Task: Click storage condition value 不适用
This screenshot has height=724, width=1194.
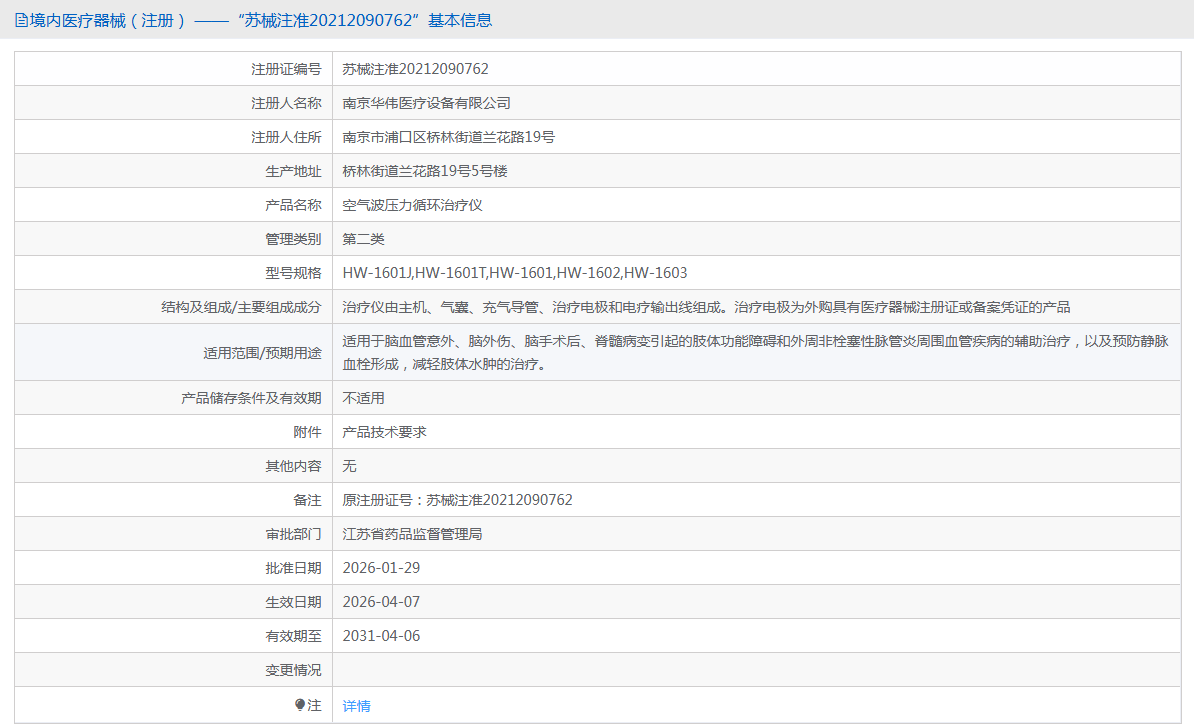Action: (363, 398)
